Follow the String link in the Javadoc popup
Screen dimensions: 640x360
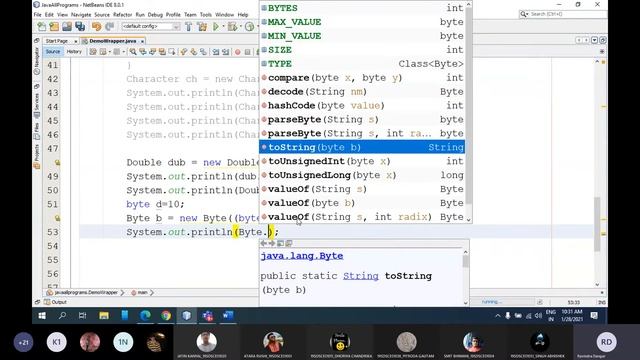pos(361,276)
